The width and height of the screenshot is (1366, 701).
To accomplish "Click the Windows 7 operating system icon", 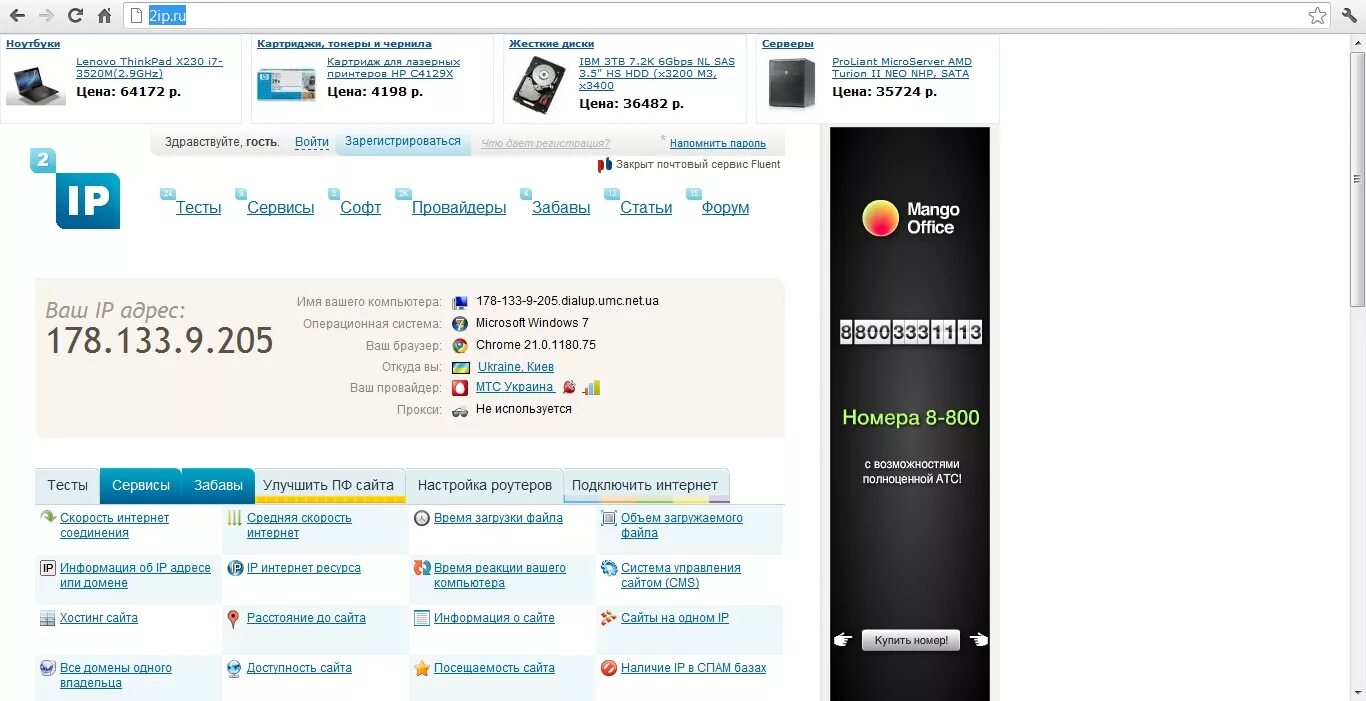I will pyautogui.click(x=460, y=324).
